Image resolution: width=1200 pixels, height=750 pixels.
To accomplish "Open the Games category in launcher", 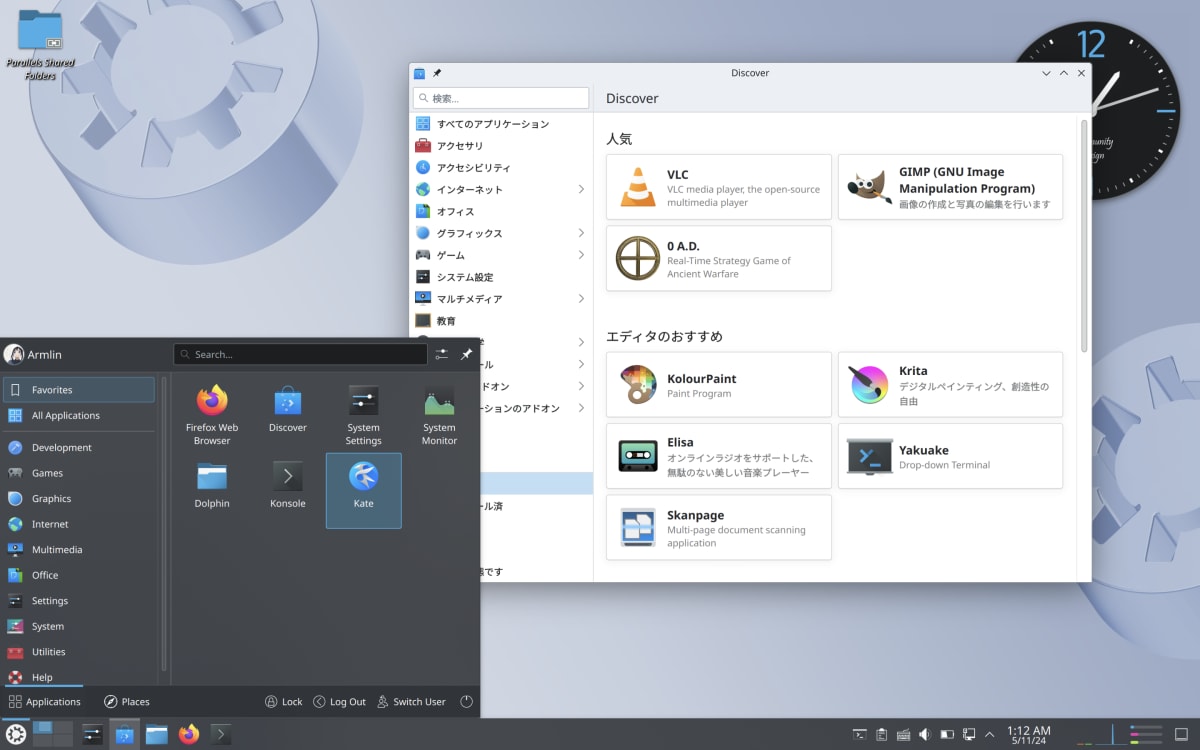I will click(x=79, y=473).
